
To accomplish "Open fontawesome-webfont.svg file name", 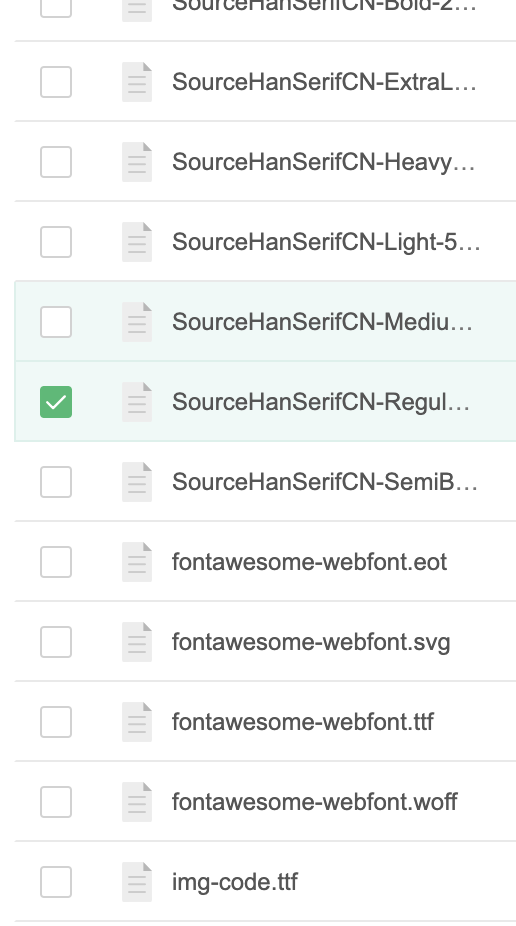I will click(311, 642).
